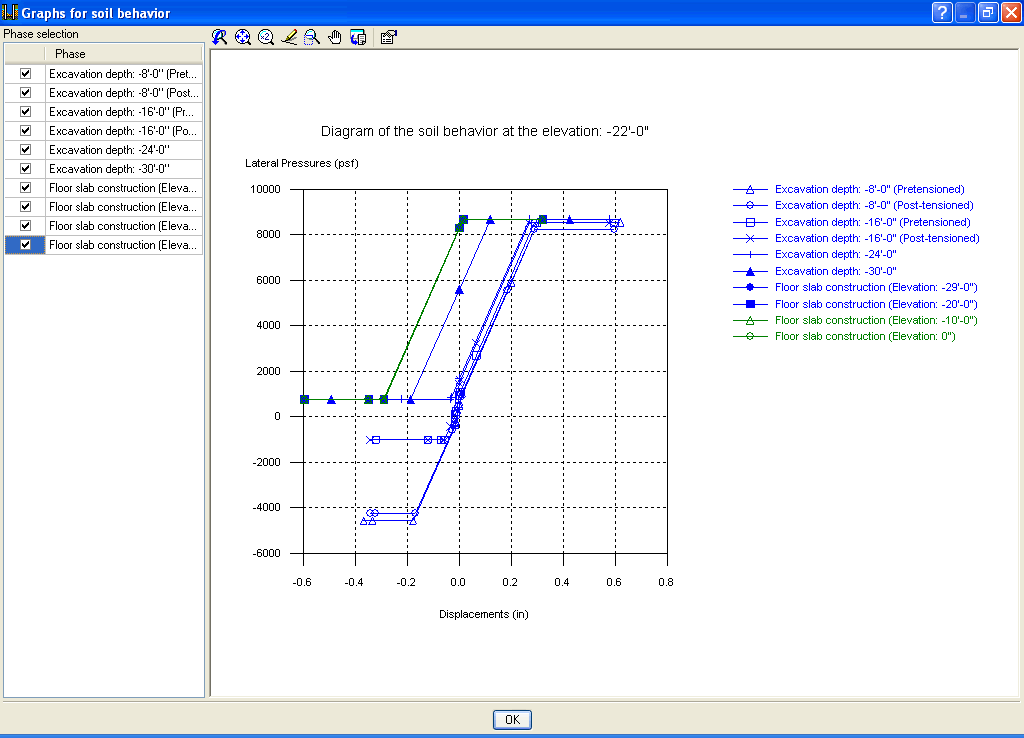Click legend entry Excavation depth: -8'-0" (Post-tensioned)
1024x738 pixels.
pyautogui.click(x=874, y=205)
